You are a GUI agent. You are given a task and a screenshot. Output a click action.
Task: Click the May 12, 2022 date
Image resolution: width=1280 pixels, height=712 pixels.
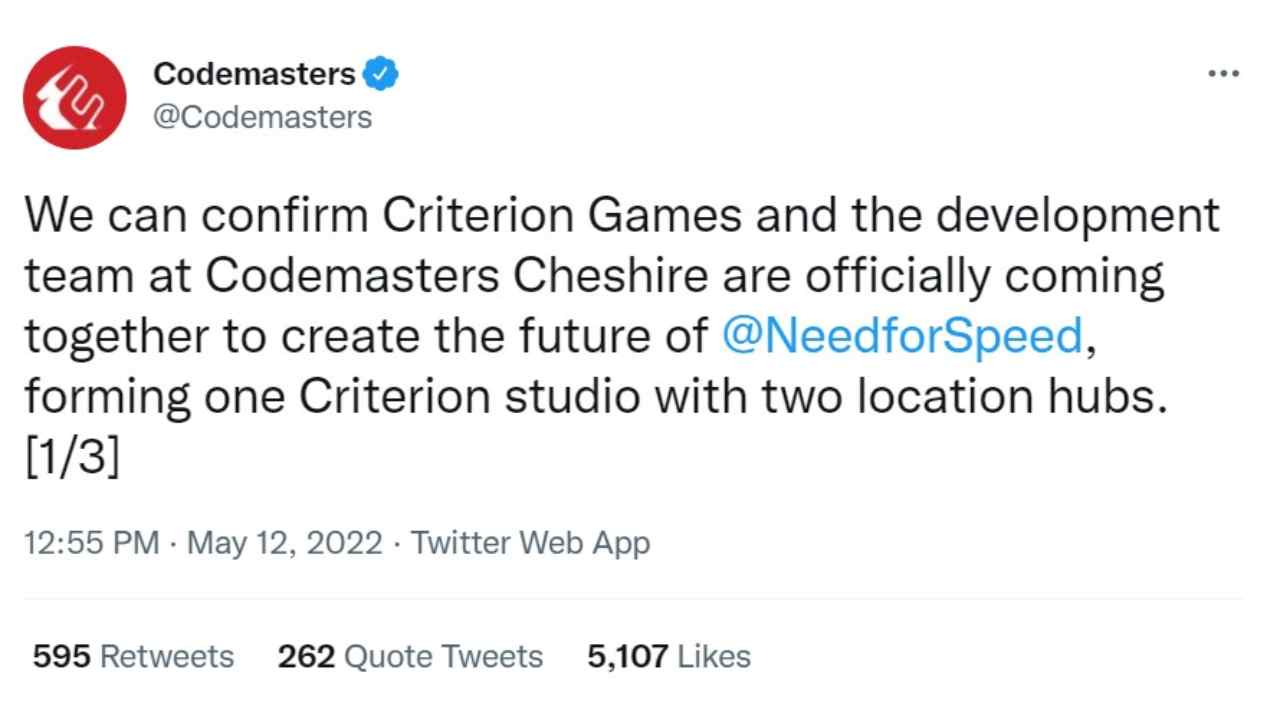285,543
